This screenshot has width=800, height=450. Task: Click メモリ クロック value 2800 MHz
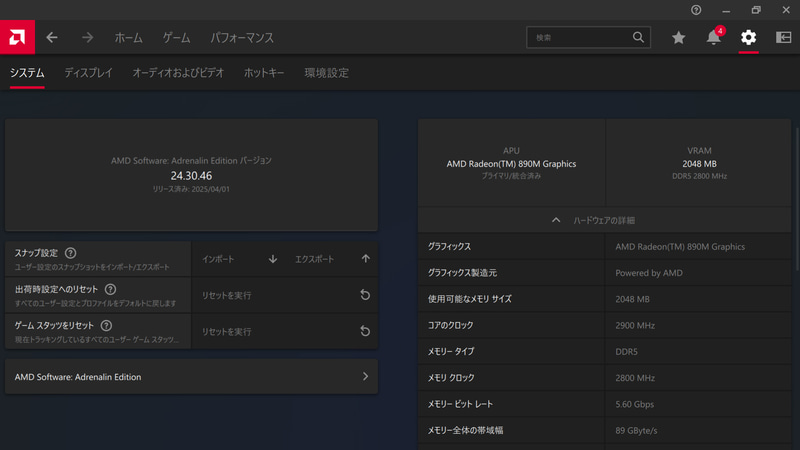coord(635,378)
